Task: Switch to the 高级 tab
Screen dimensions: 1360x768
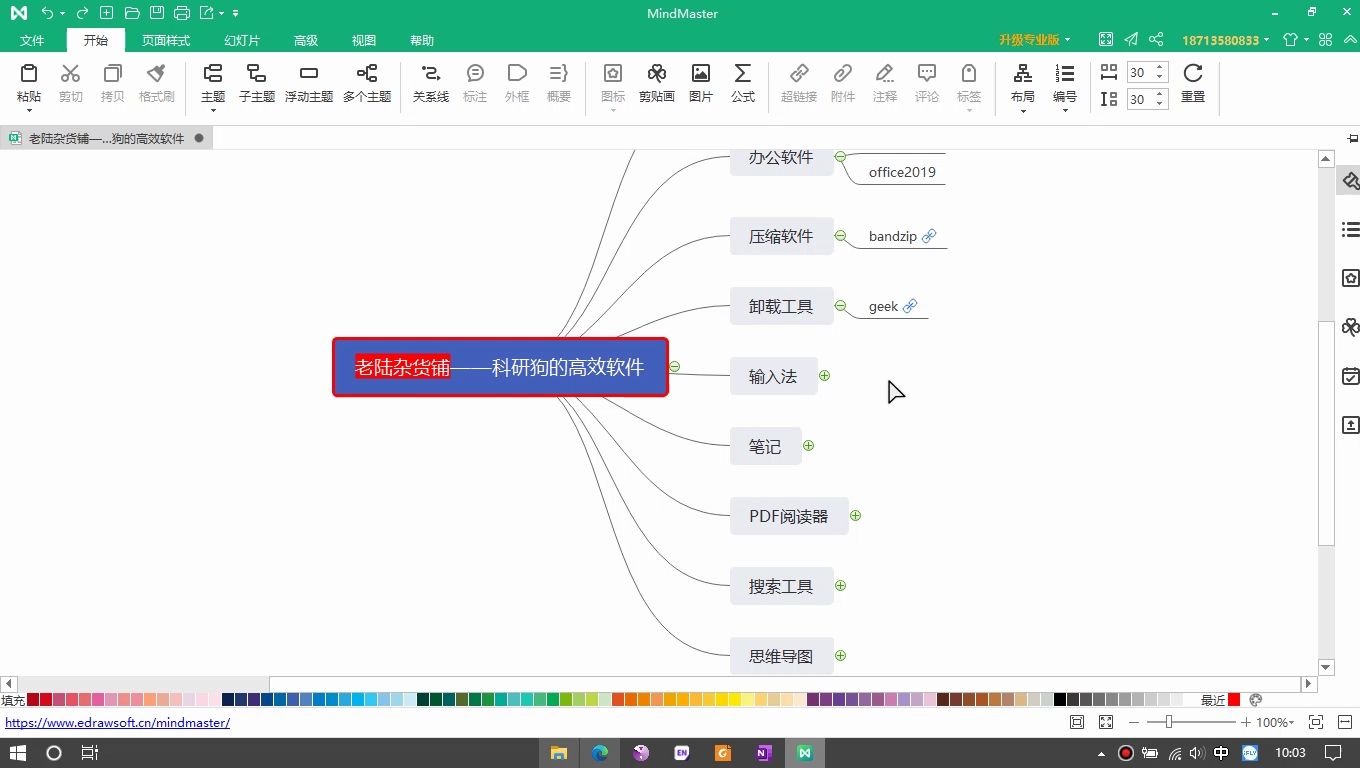Action: tap(306, 41)
